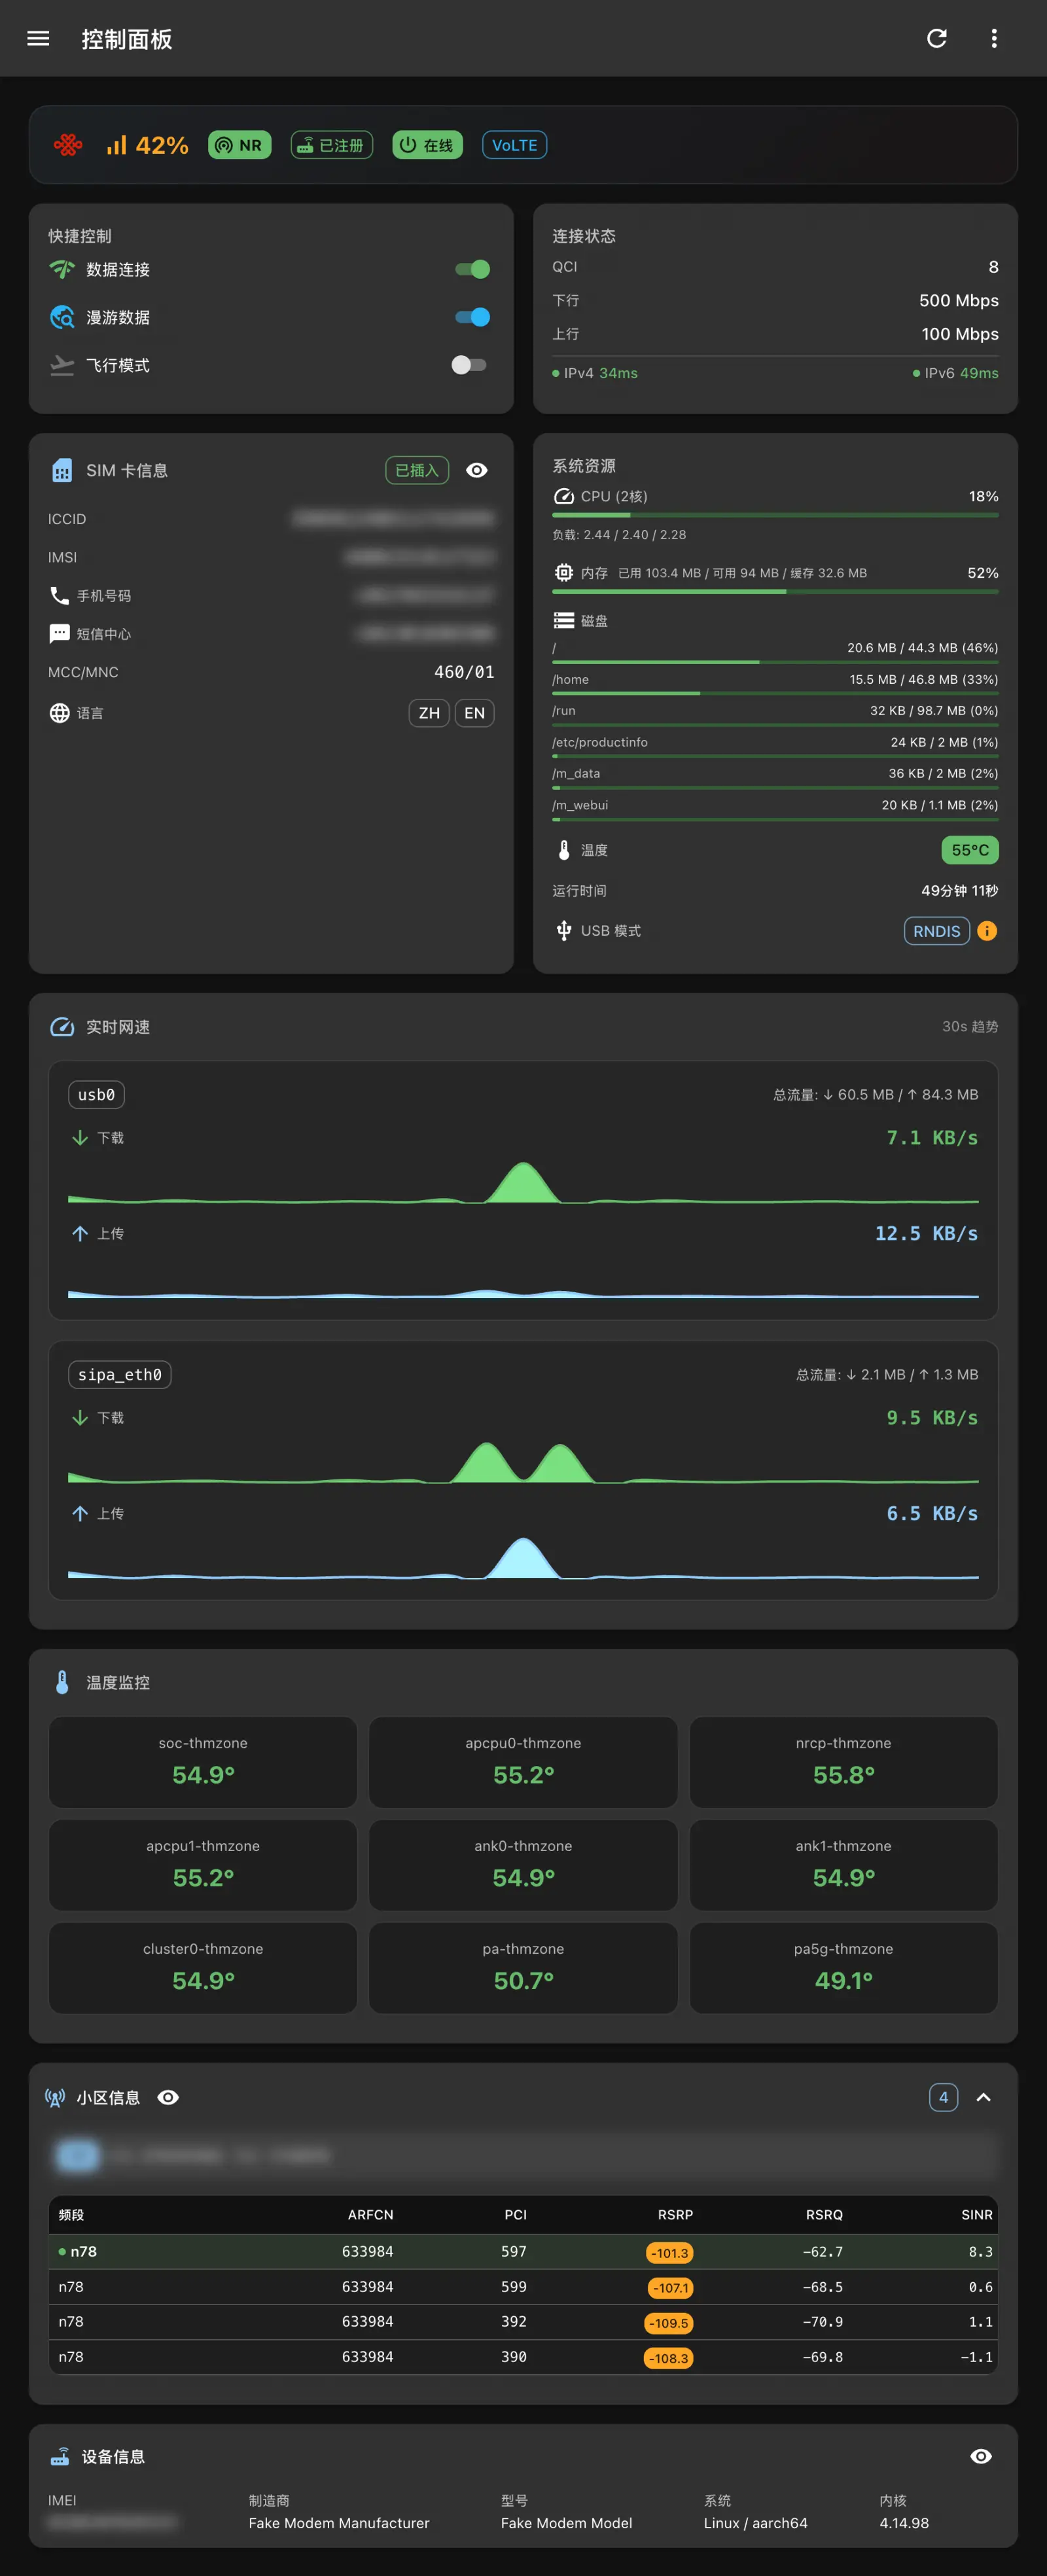
Task: Switch language to EN
Action: [x=474, y=713]
